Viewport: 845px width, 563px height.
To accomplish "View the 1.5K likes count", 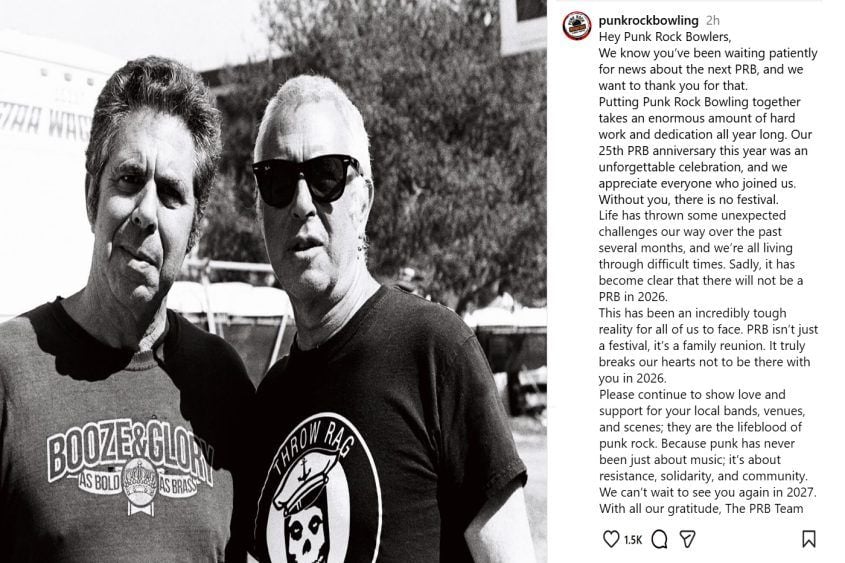I will 633,539.
